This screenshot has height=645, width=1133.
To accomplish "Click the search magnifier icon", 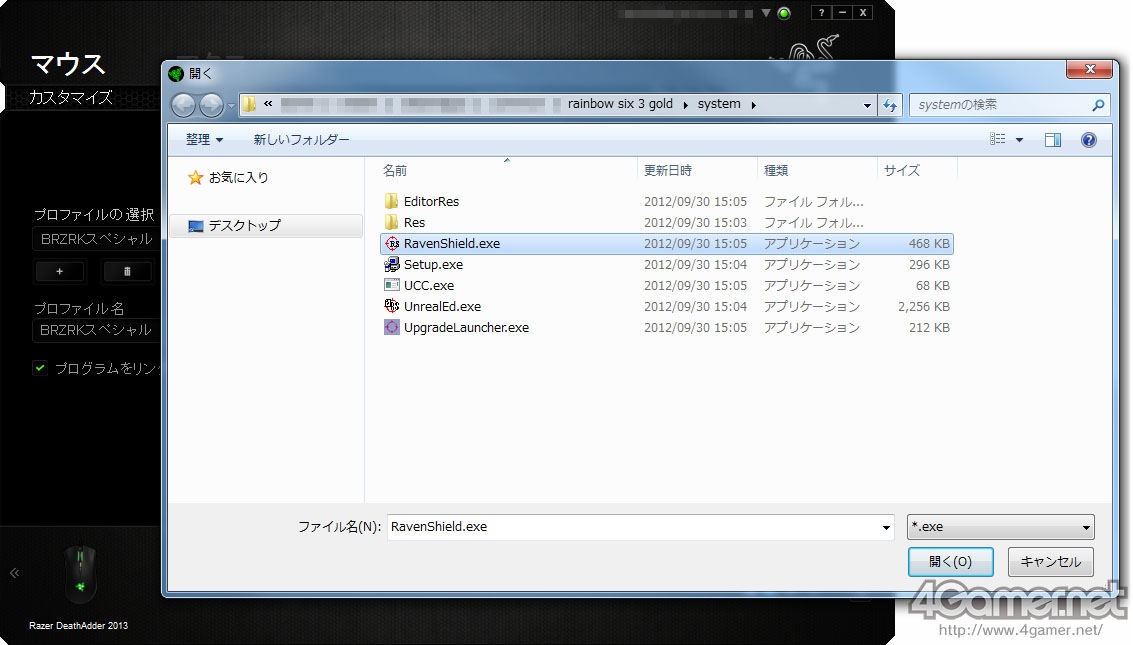I will [x=1098, y=105].
